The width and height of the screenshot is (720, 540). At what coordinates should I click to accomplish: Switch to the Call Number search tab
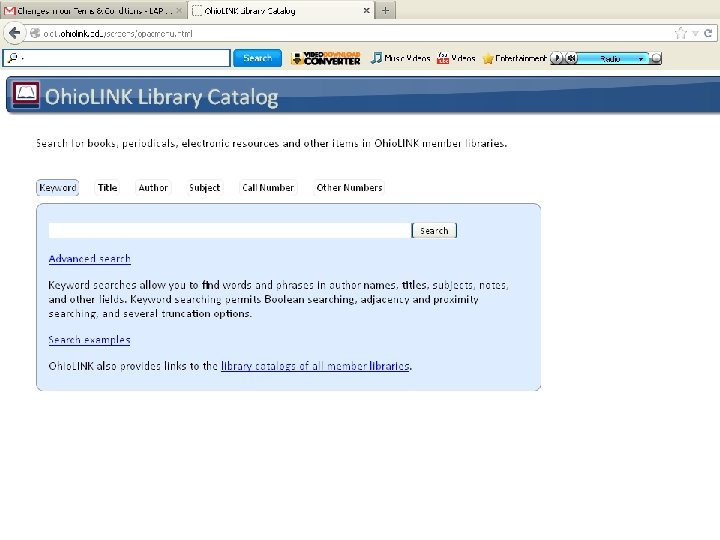(x=268, y=187)
